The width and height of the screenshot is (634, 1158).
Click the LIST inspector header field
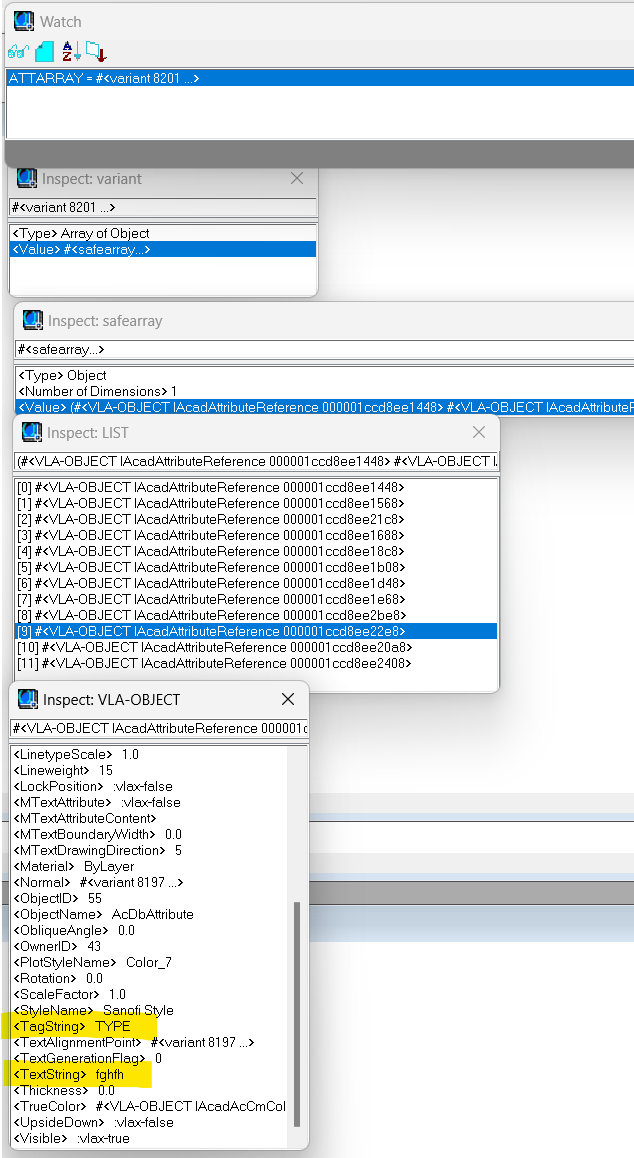256,462
